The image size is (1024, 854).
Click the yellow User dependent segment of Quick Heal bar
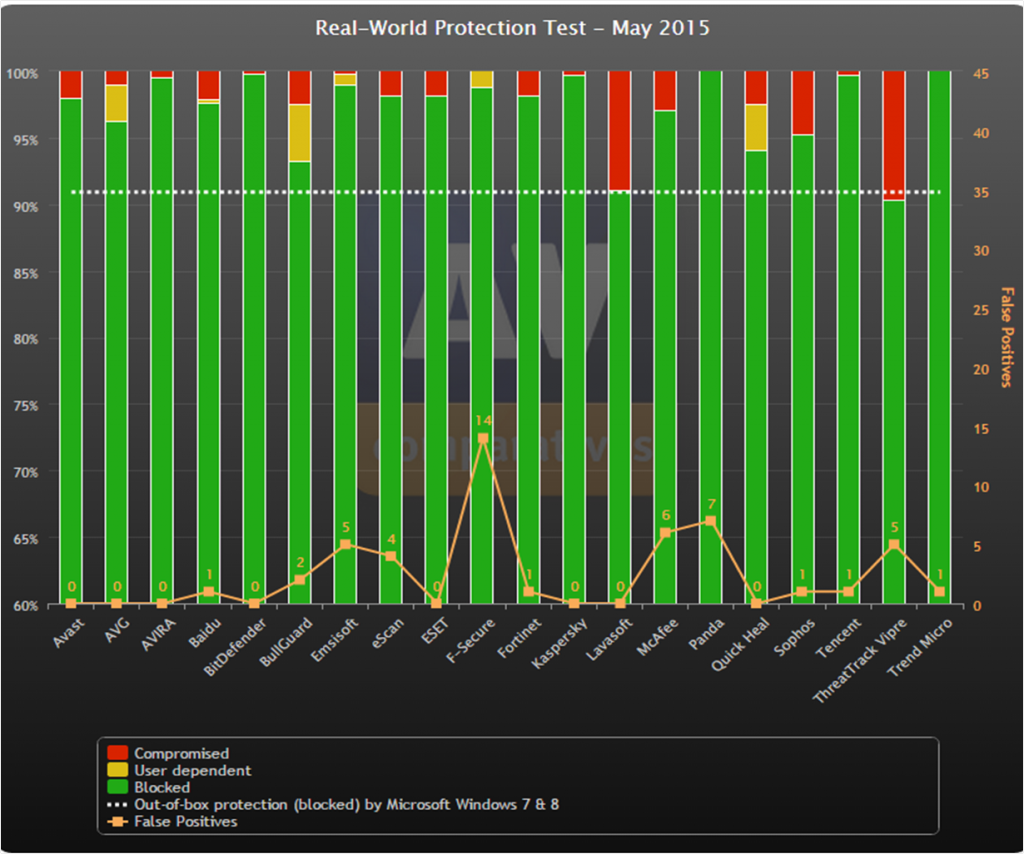coord(756,127)
